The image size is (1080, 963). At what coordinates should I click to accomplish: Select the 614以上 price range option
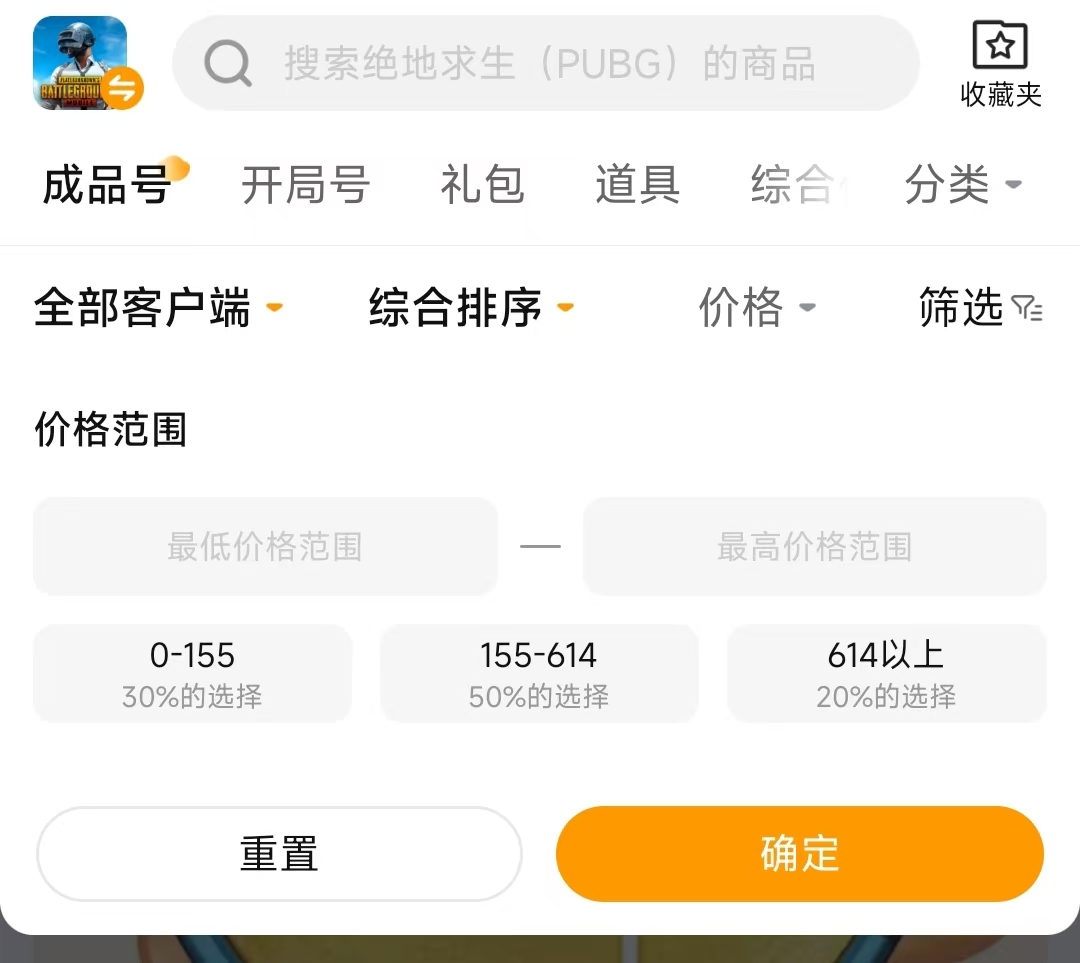point(886,674)
